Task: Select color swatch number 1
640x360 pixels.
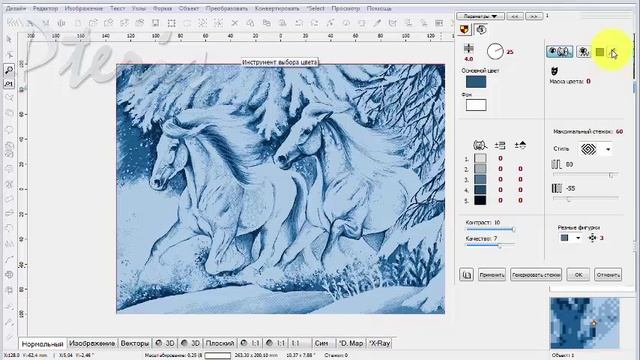Action: 480,158
